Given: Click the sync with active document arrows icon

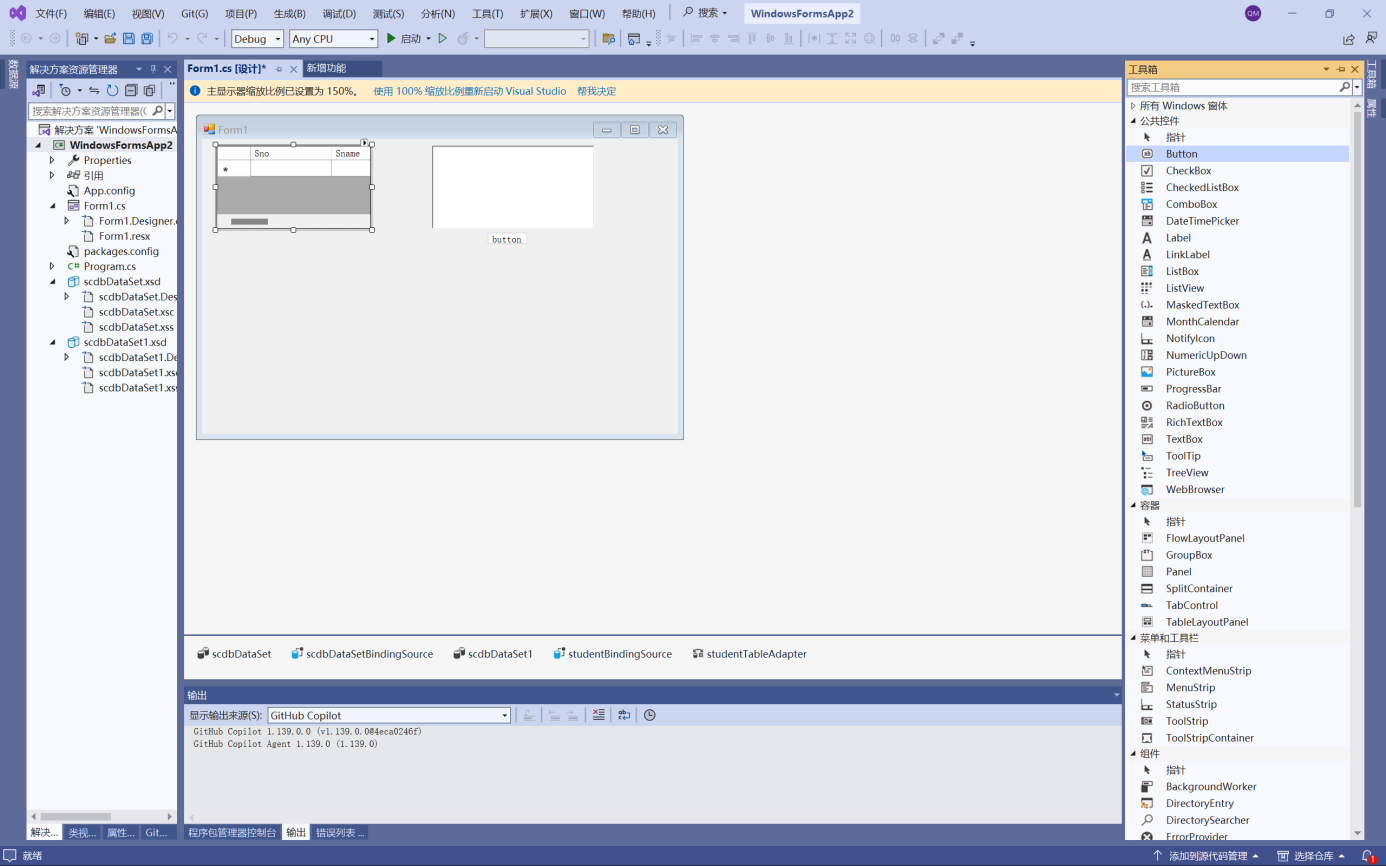Looking at the screenshot, I should click(94, 90).
